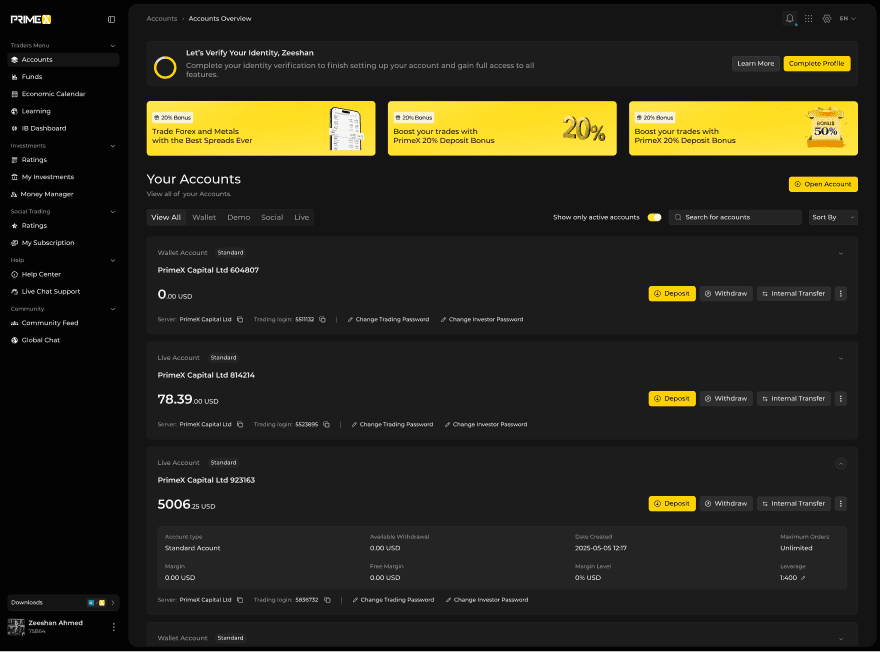Open the 50% bonus banner card
880x652 pixels.
pyautogui.click(x=743, y=128)
